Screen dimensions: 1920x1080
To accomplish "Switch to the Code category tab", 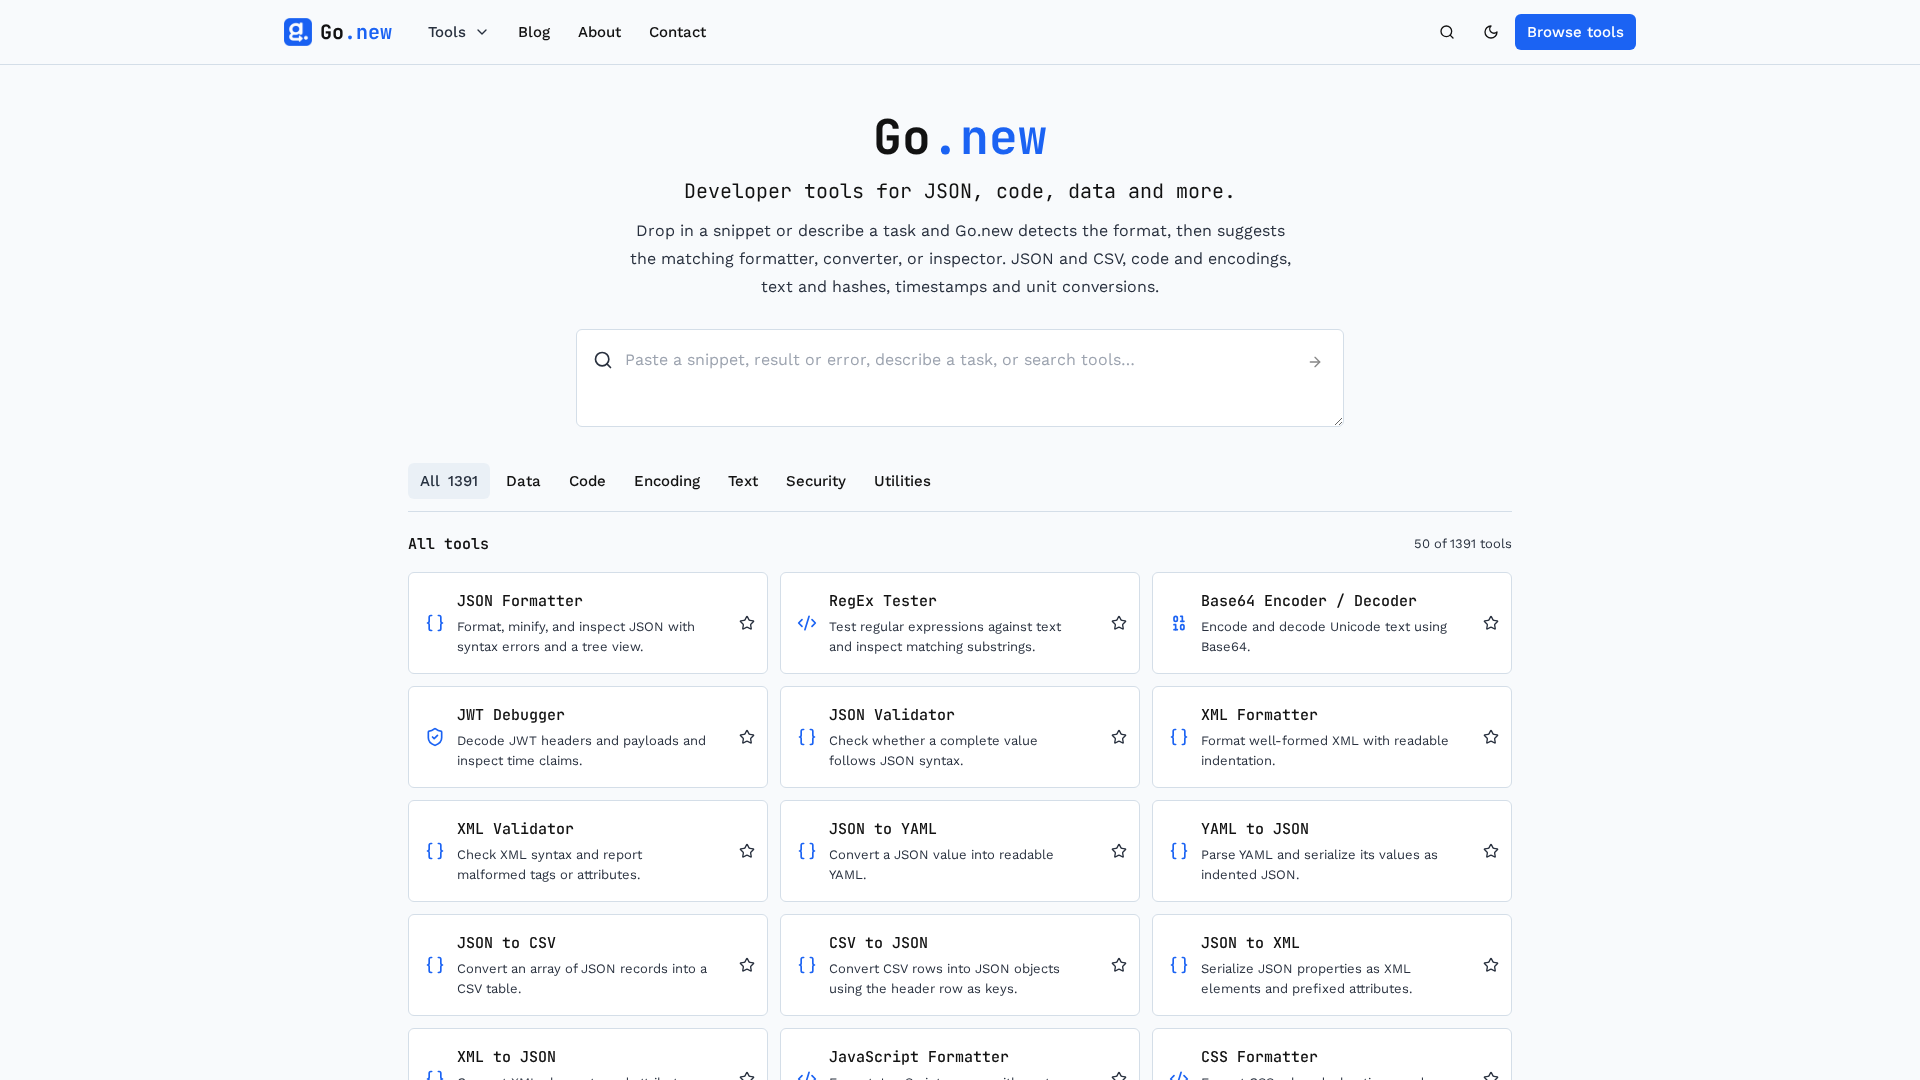I will 587,481.
